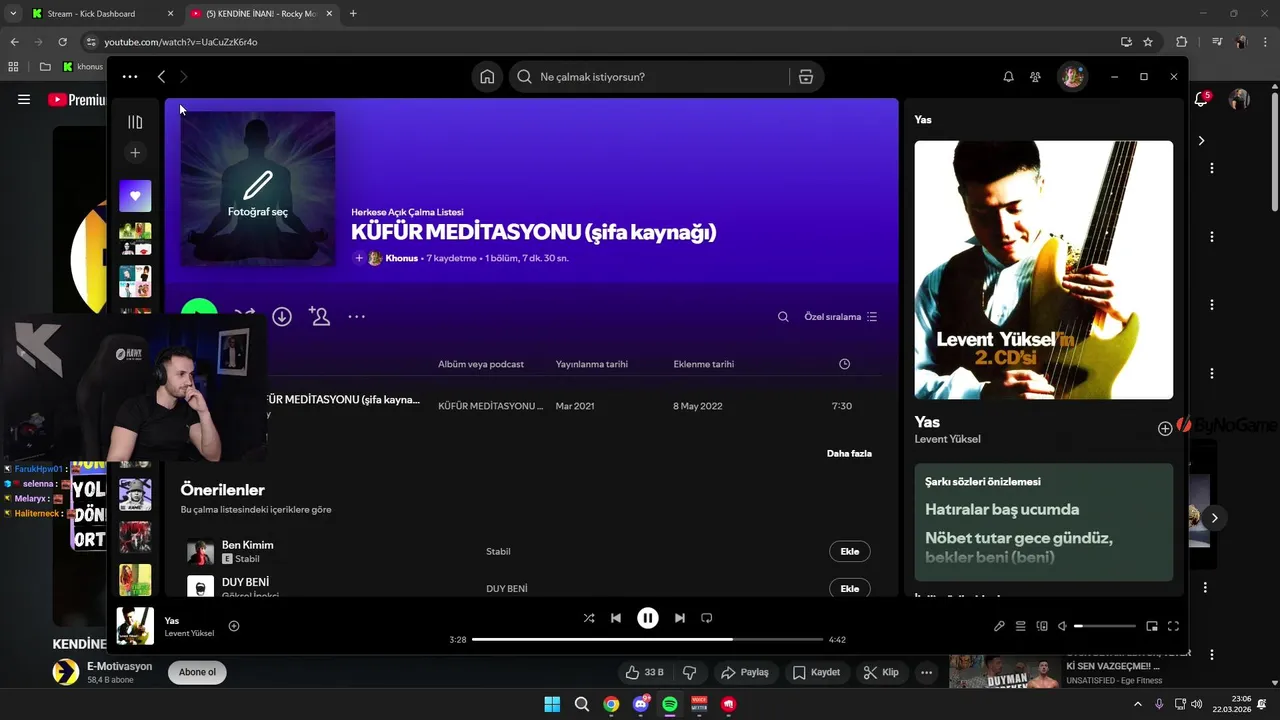The image size is (1280, 720).
Task: Toggle lyrics microphone icon
Action: coord(999,626)
